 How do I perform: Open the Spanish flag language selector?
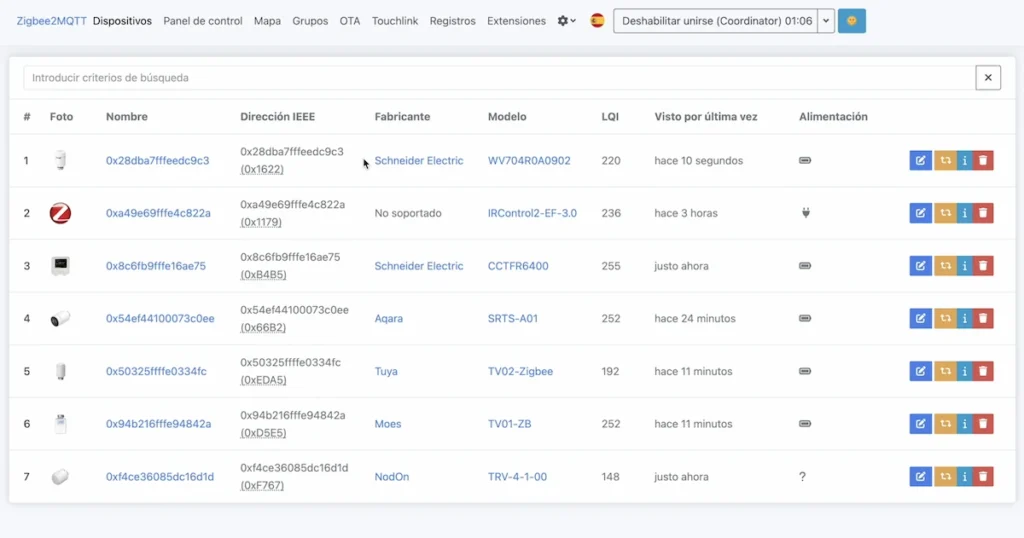point(597,21)
